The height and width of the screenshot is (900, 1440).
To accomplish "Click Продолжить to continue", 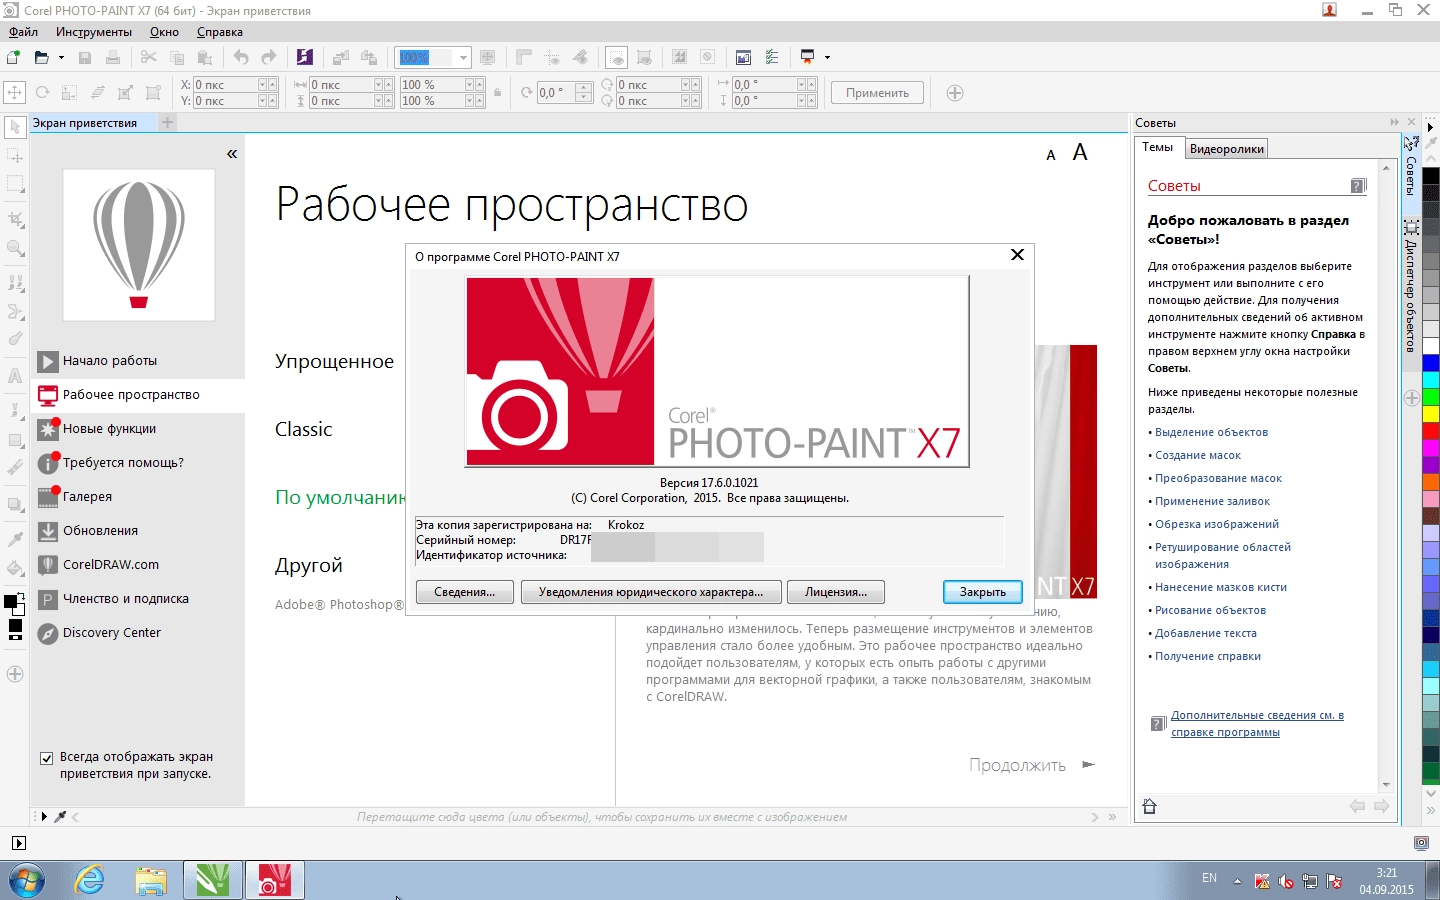I will point(1032,765).
